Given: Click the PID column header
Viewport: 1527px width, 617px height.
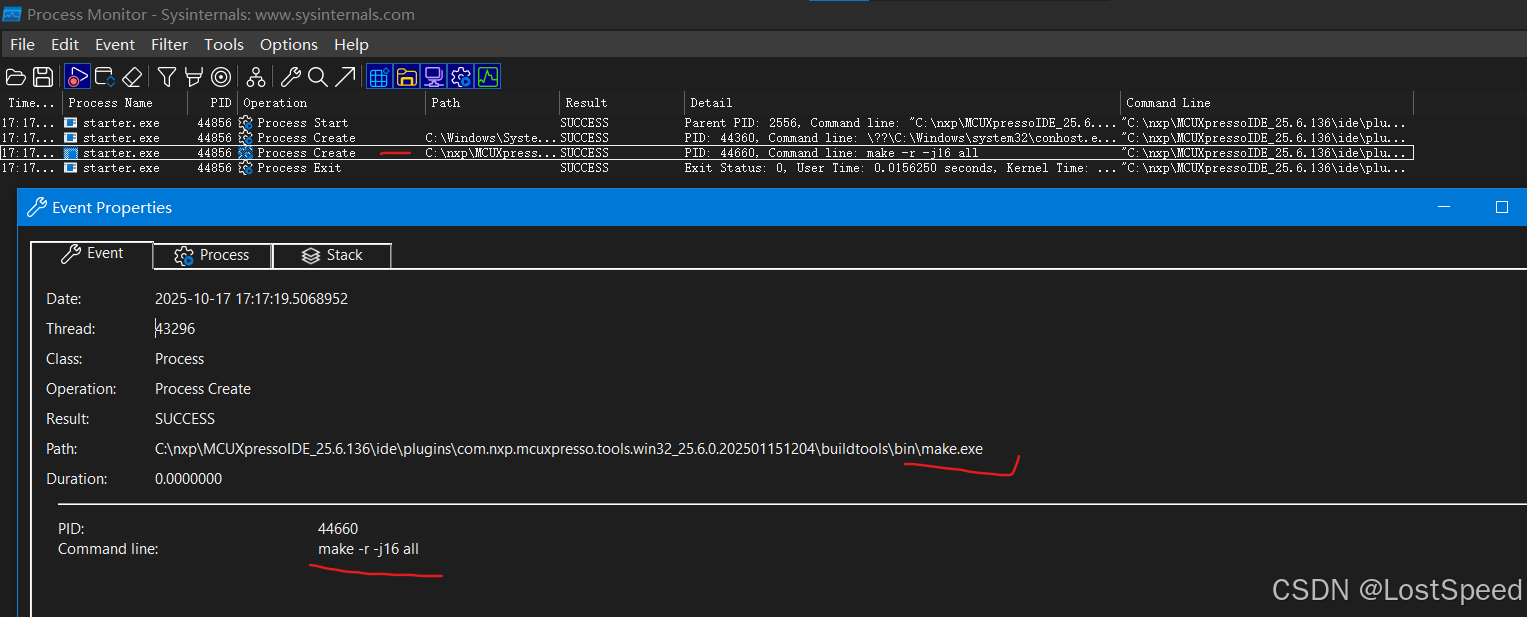Looking at the screenshot, I should point(212,103).
